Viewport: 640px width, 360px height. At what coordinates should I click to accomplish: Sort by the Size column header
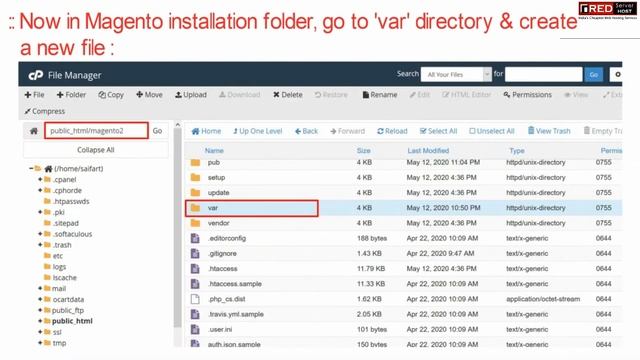(364, 151)
